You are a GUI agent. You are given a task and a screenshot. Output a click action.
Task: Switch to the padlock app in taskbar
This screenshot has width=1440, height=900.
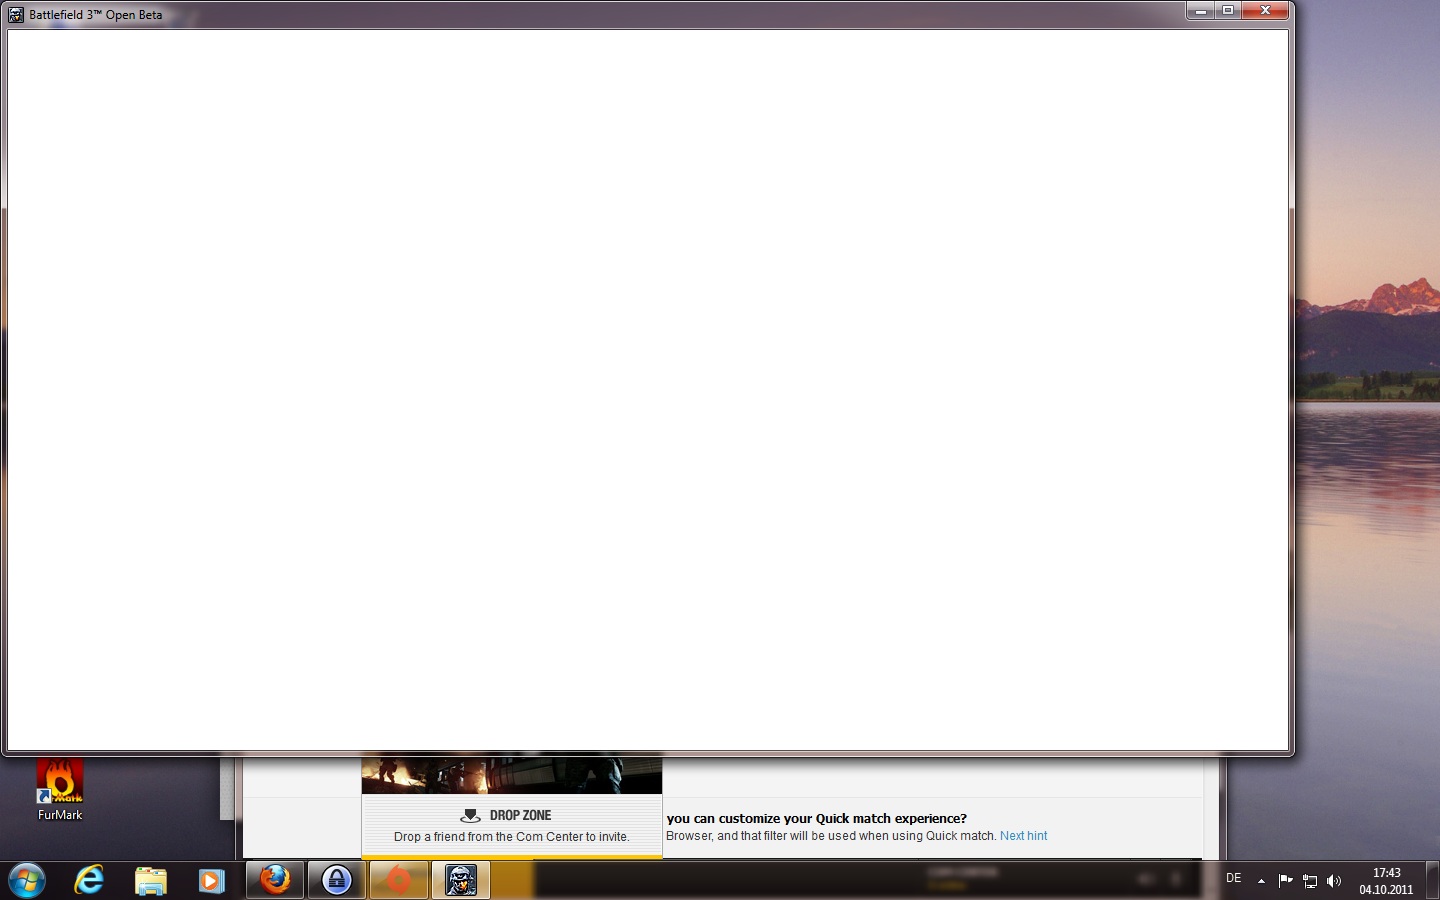coord(337,880)
